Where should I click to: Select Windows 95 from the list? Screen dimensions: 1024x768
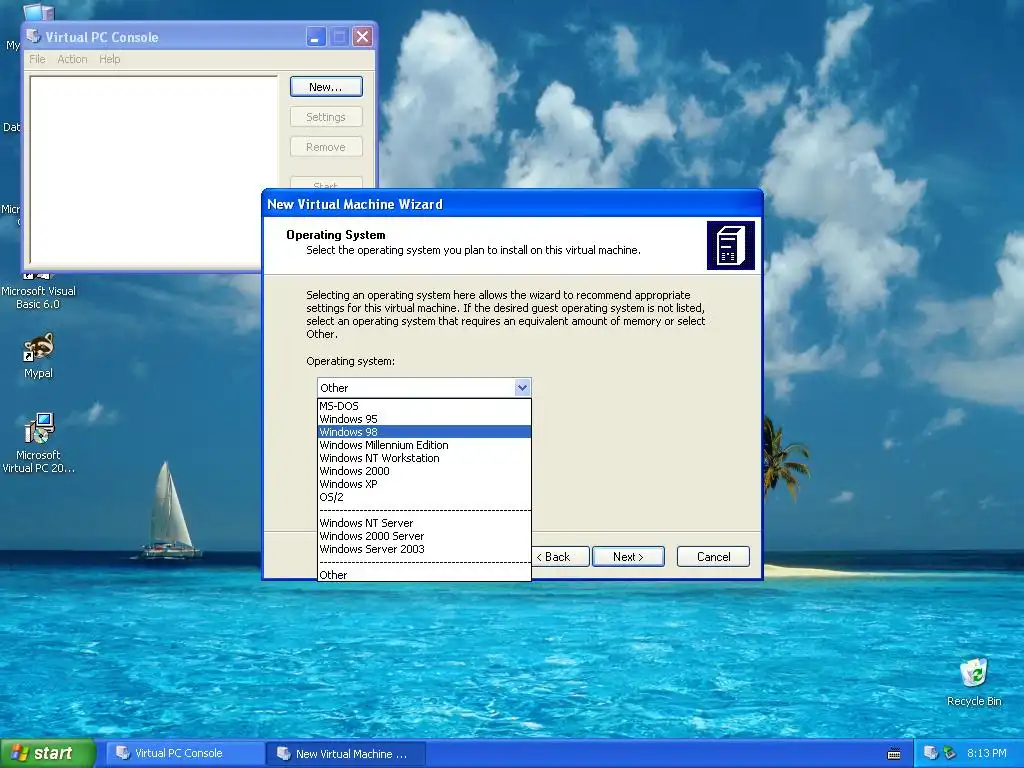click(x=424, y=419)
